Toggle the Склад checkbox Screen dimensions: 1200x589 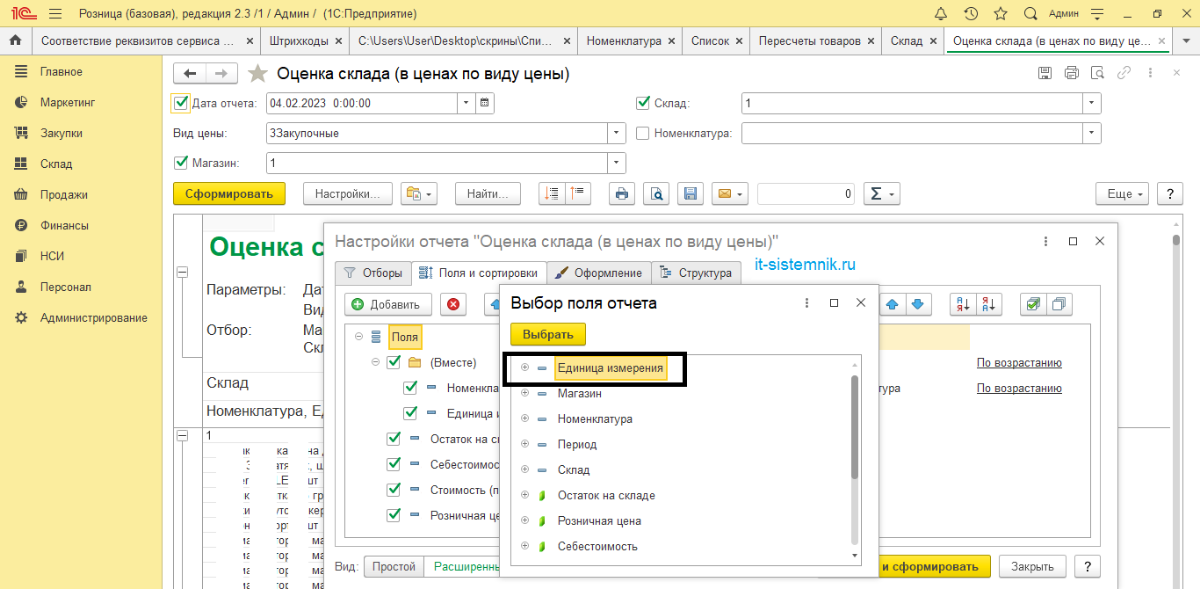pos(643,102)
